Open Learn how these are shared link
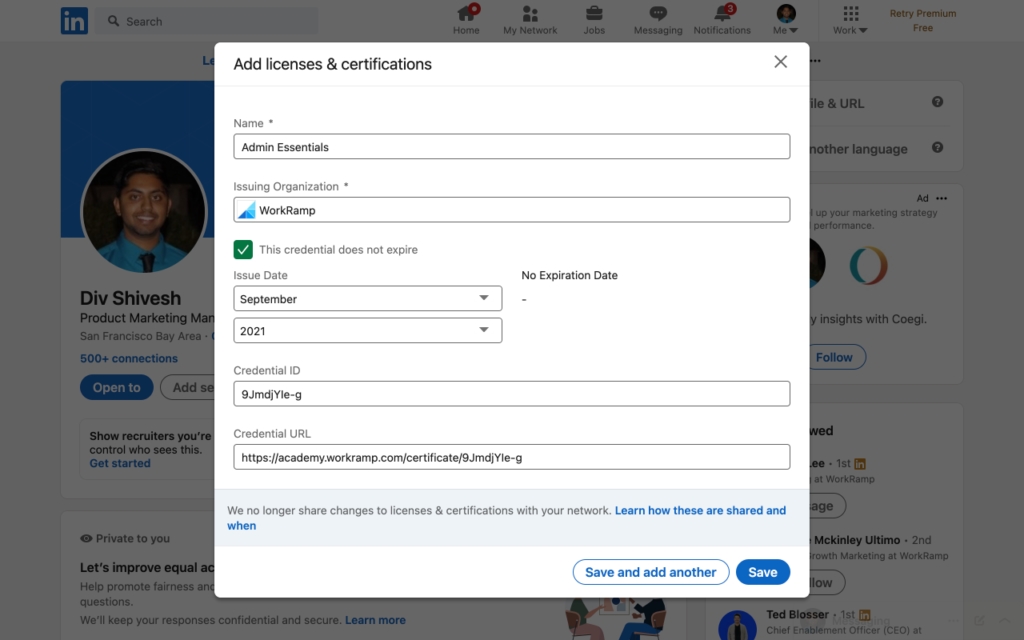Screen dimensions: 1024x640 [700, 511]
